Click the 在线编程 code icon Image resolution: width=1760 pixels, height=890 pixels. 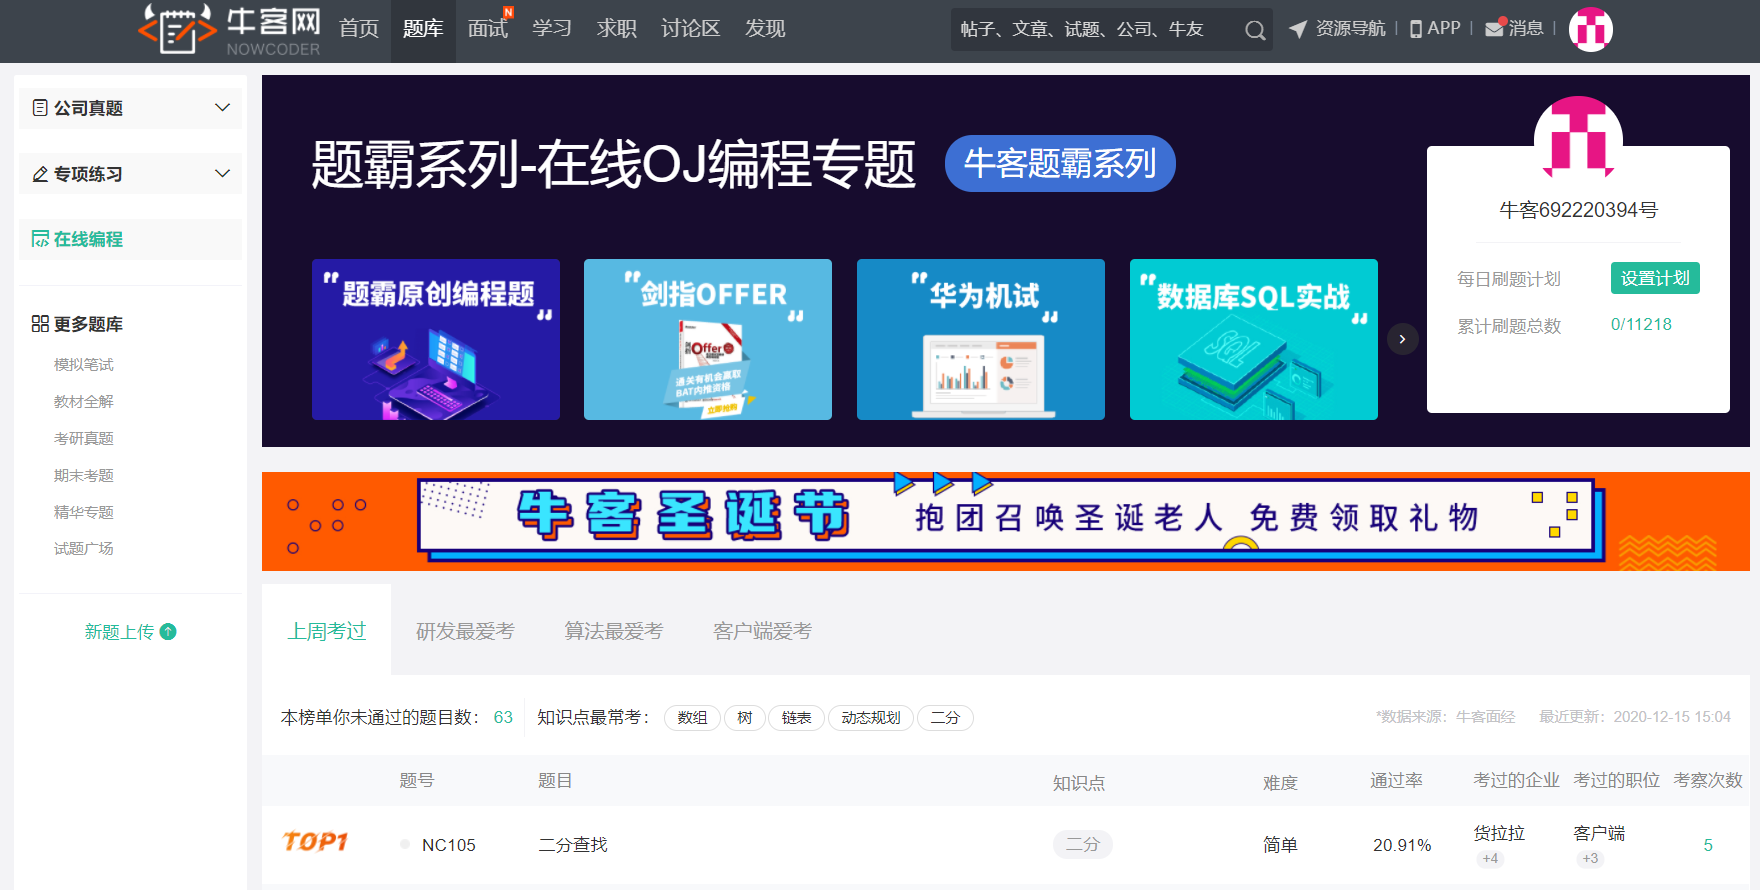[x=40, y=239]
